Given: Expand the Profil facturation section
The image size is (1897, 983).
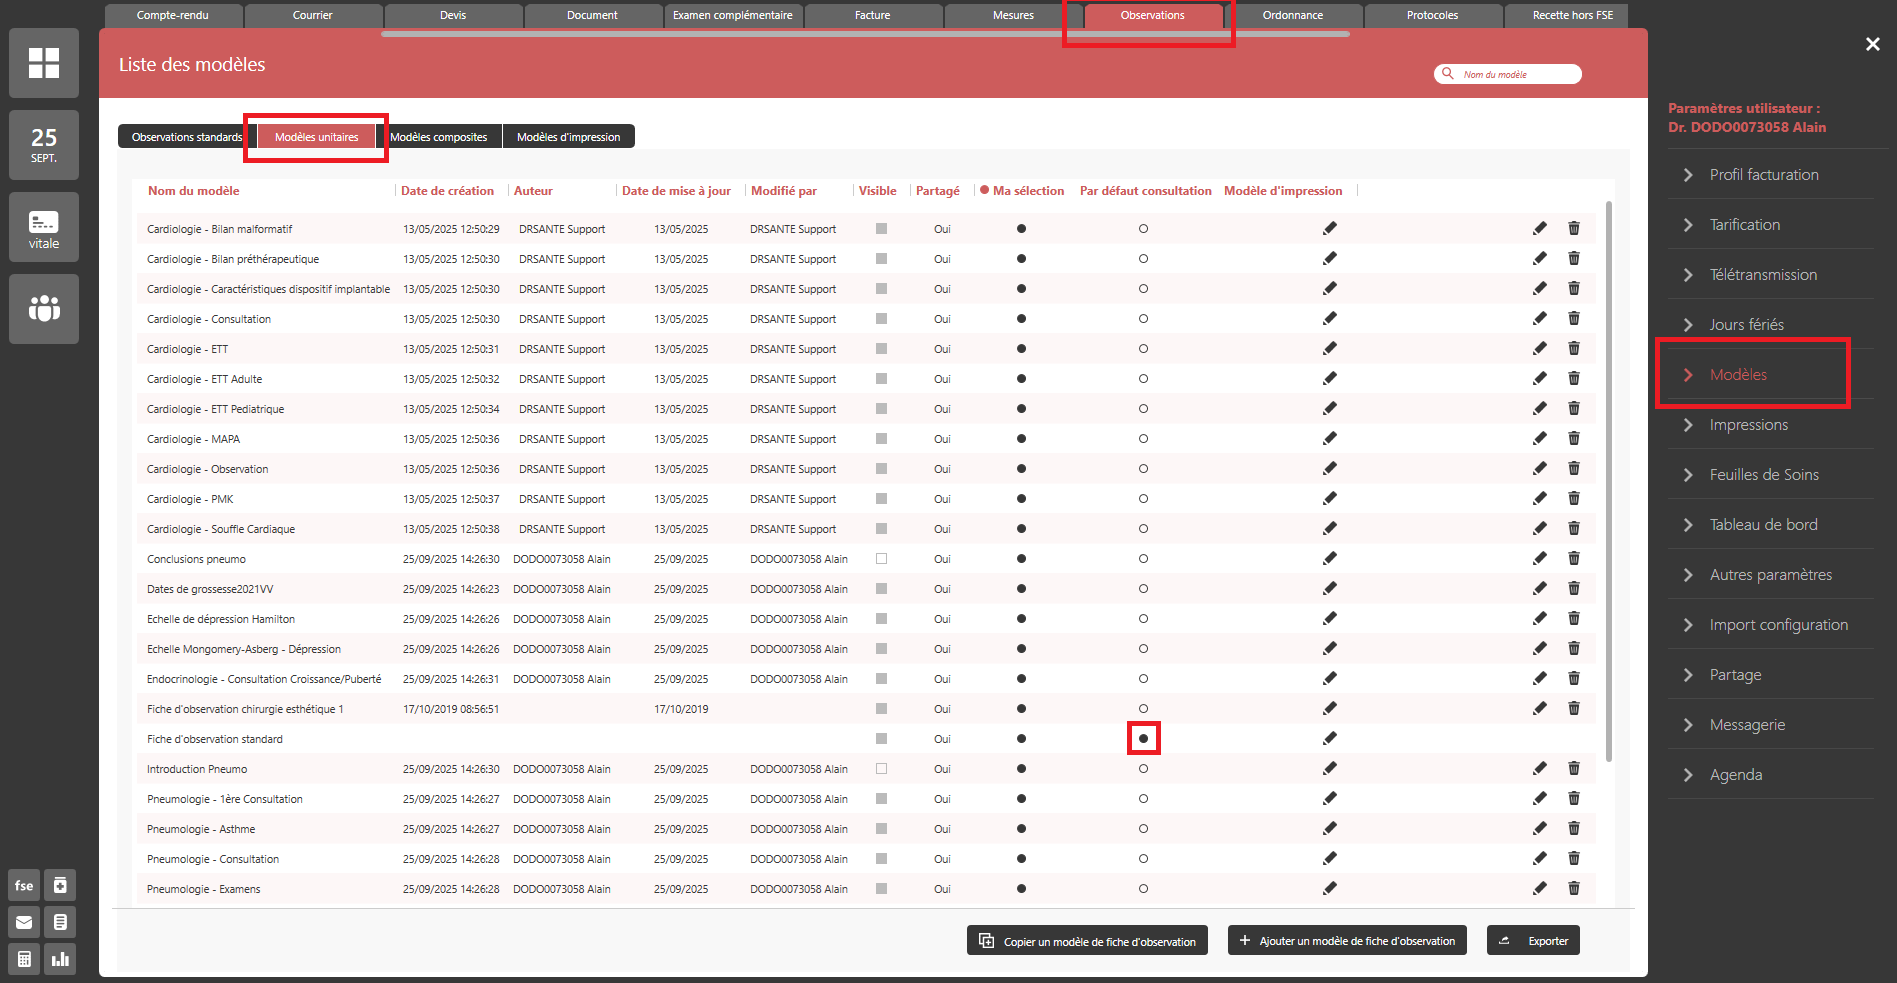Looking at the screenshot, I should click(1763, 175).
